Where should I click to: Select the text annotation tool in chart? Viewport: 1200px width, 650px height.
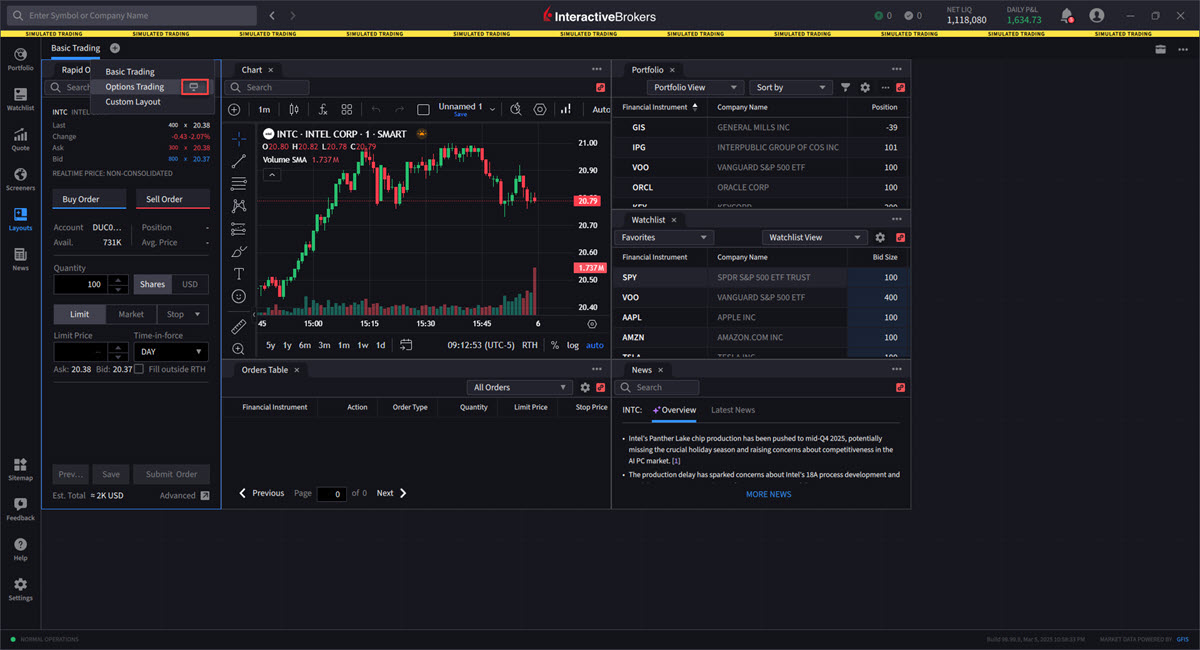pyautogui.click(x=239, y=273)
